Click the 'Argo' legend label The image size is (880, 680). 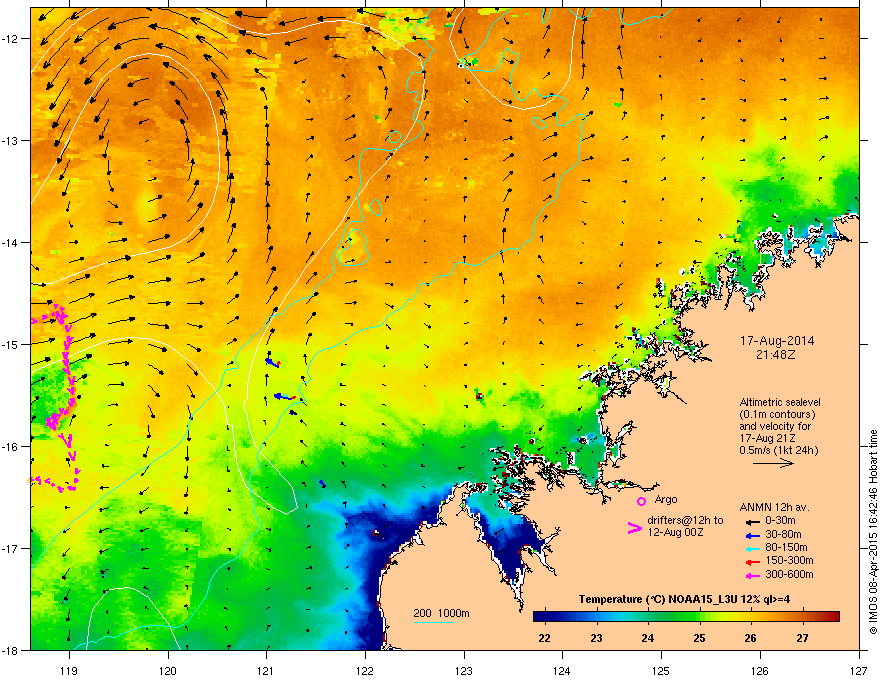[x=666, y=499]
